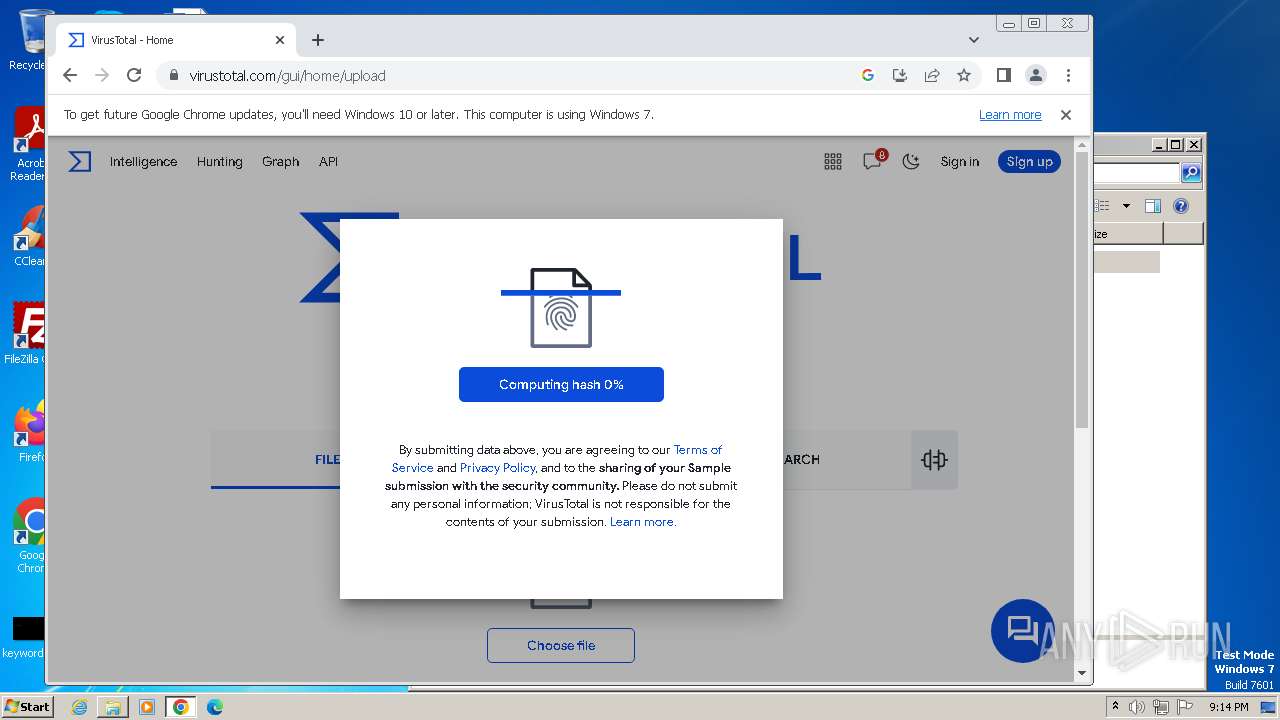Show hidden tray icons arrow
The width and height of the screenshot is (1280, 720).
[1115, 707]
